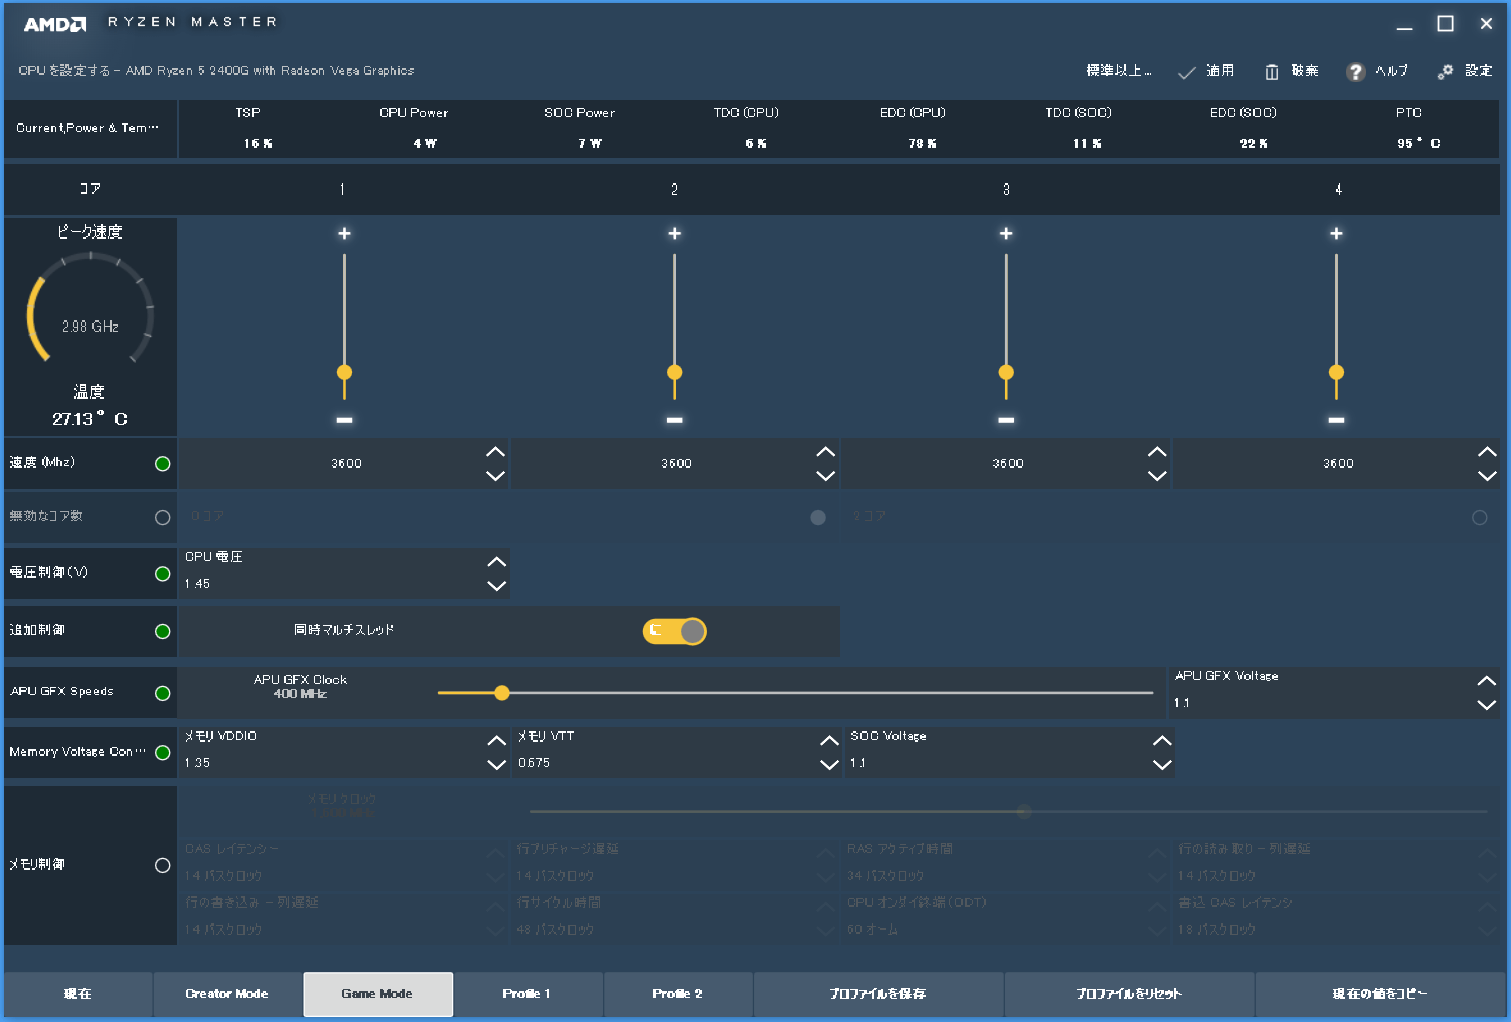
Task: Click core 3 speed slider handle
Action: click(1006, 372)
